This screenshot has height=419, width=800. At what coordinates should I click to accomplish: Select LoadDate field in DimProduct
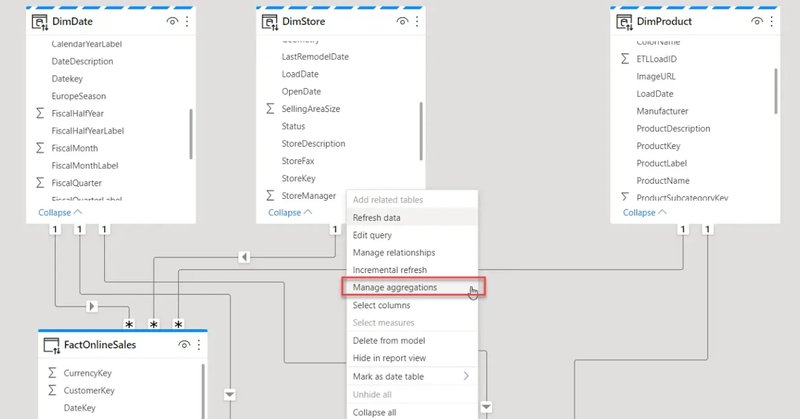coord(655,93)
